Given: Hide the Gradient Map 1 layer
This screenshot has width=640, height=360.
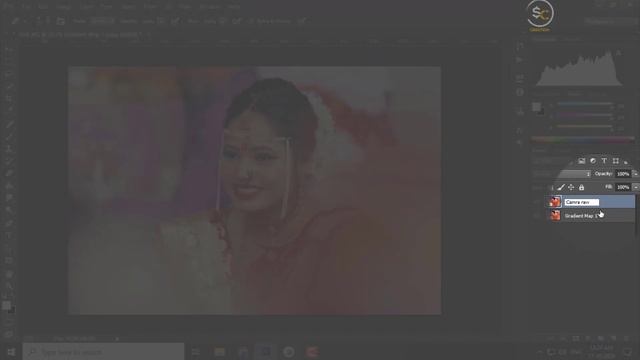Looking at the screenshot, I should (537, 216).
